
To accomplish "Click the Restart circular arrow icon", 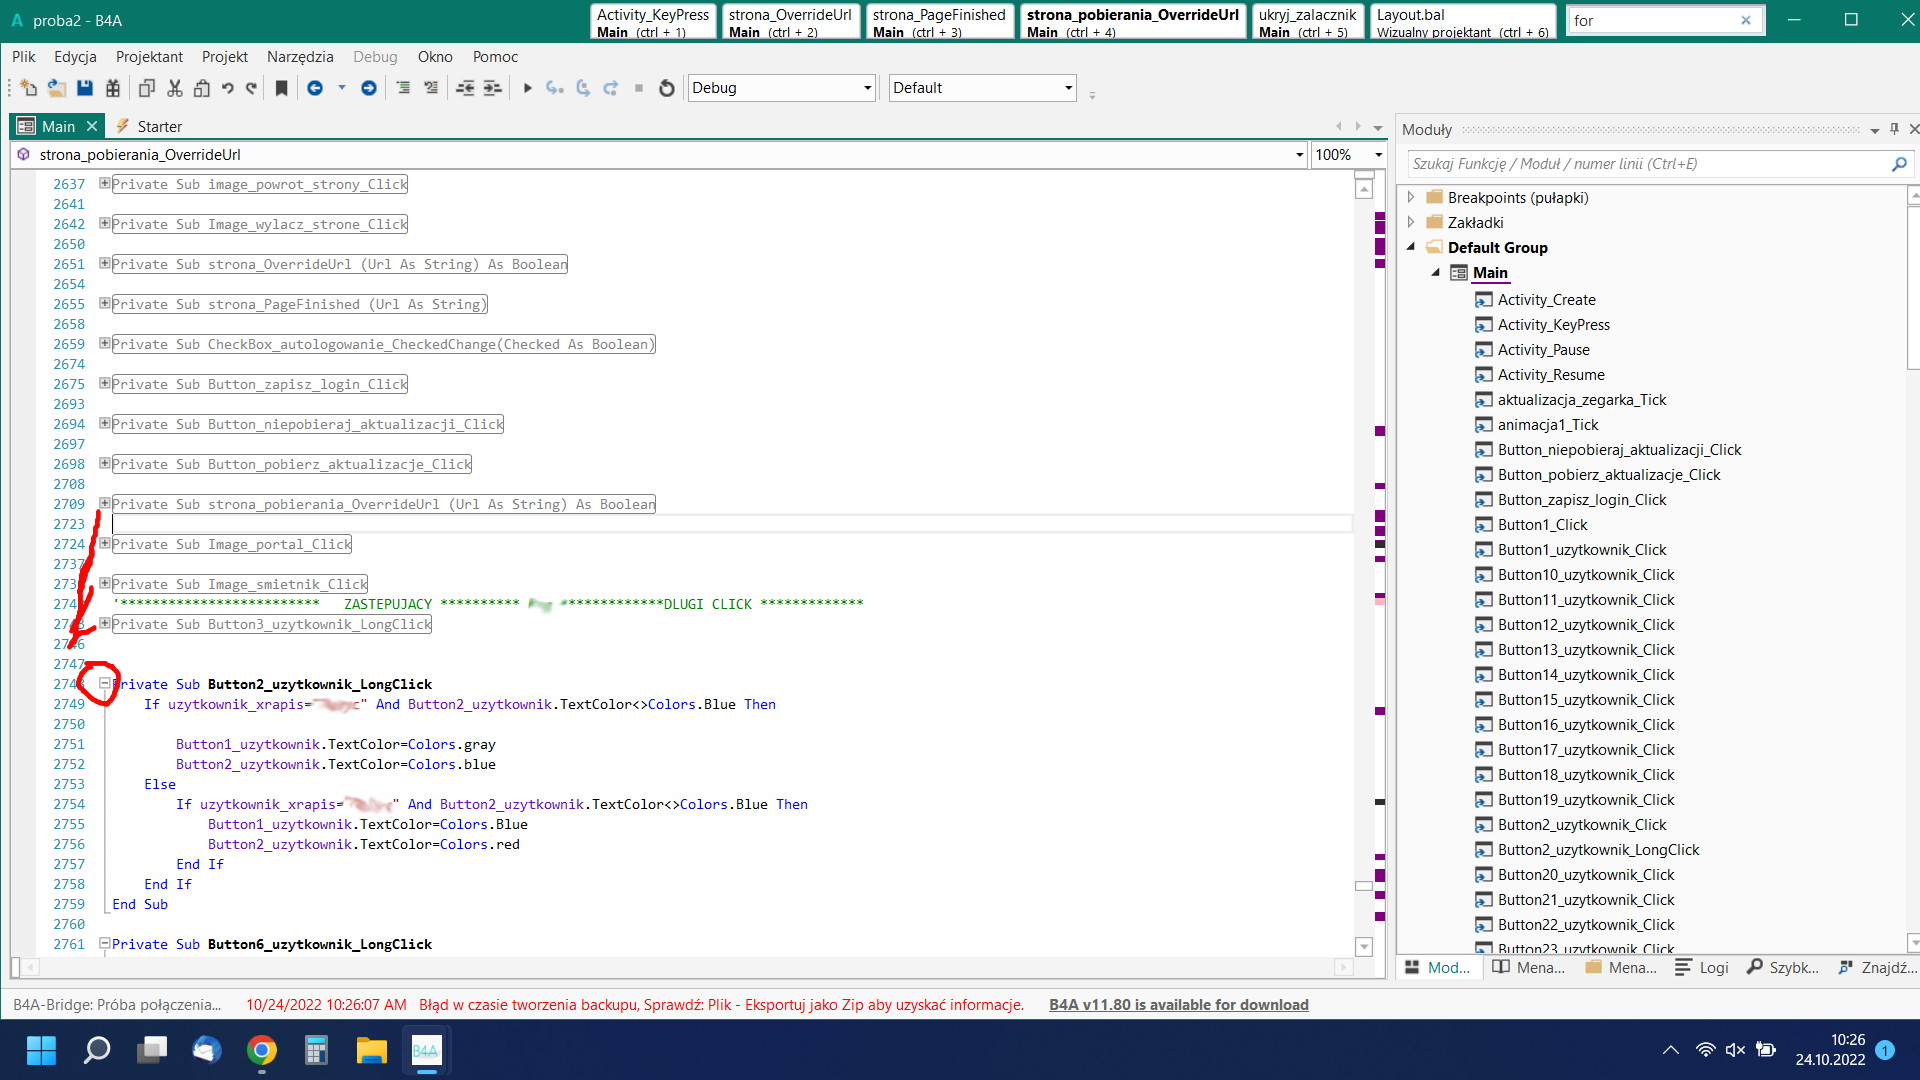I will pyautogui.click(x=667, y=88).
